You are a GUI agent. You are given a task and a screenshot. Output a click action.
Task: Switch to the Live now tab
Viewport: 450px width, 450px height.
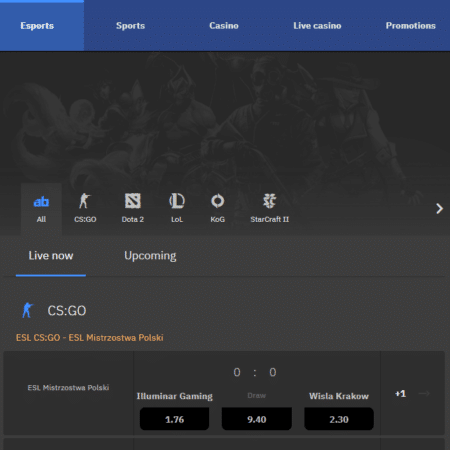(51, 256)
